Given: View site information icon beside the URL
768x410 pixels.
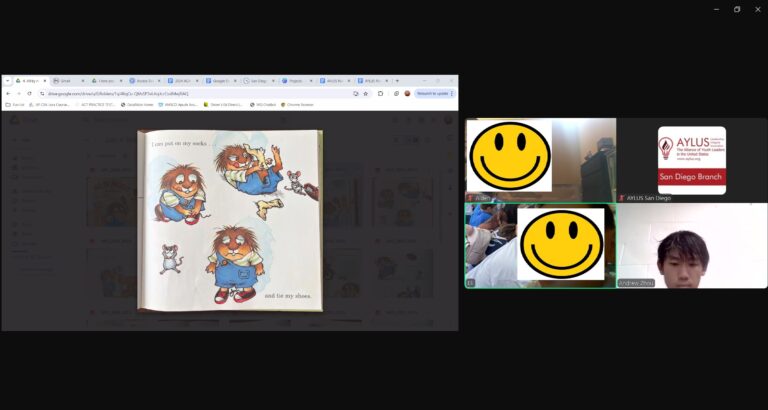Looking at the screenshot, I should tap(43, 94).
